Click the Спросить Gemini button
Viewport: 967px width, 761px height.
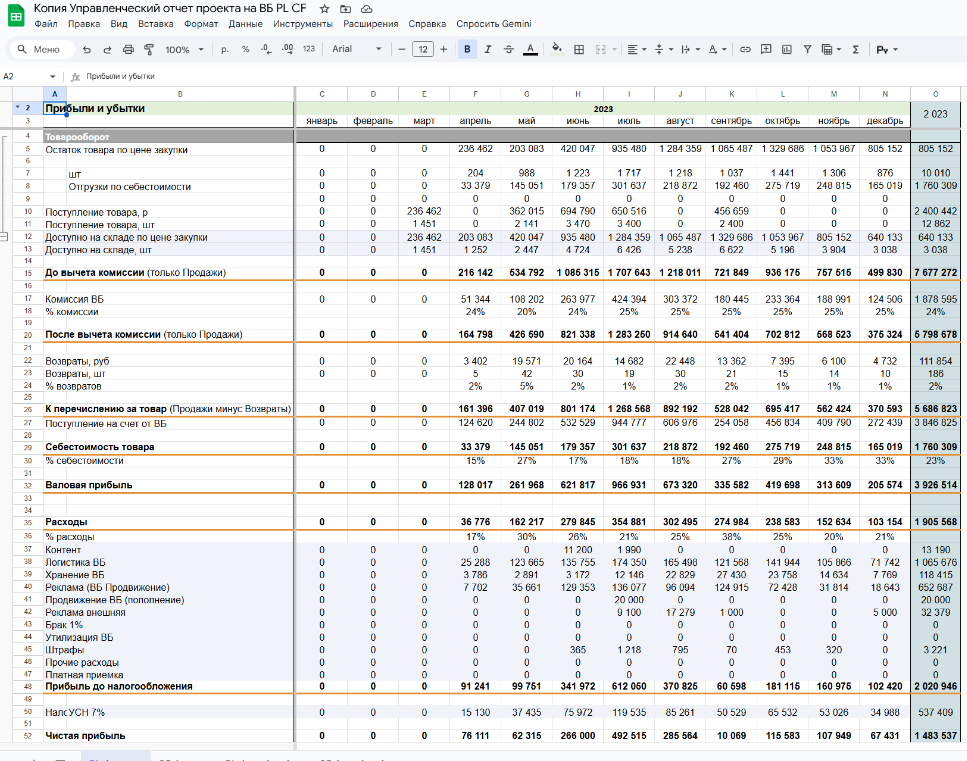(x=494, y=23)
